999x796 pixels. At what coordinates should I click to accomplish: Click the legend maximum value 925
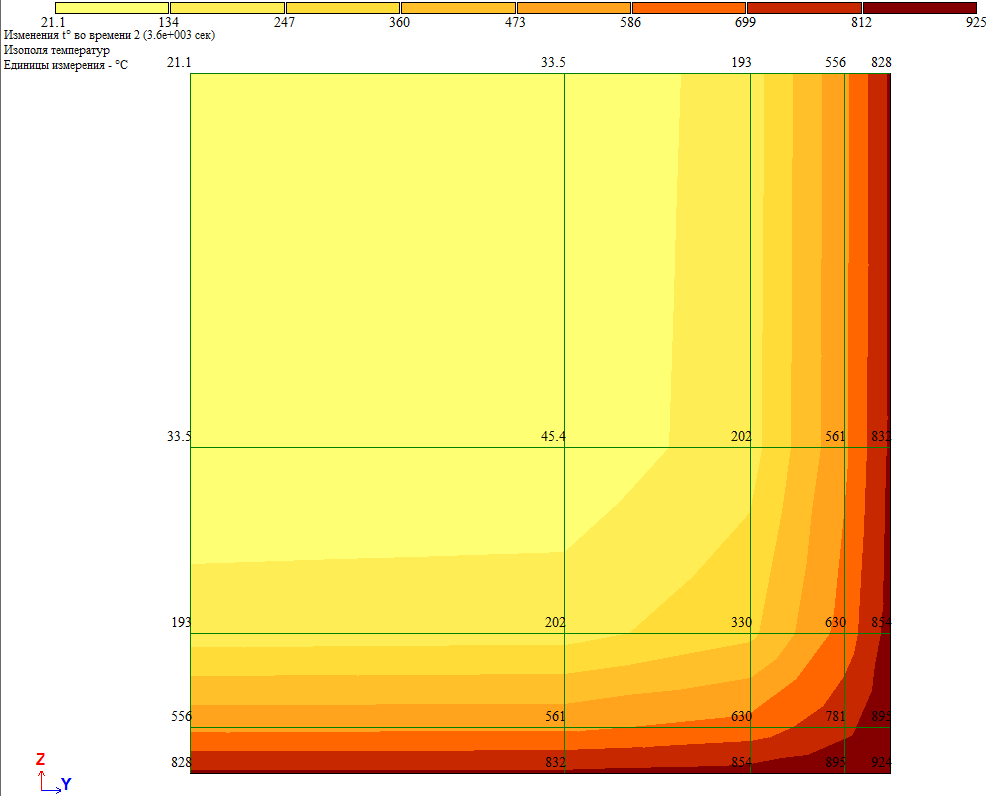click(x=976, y=23)
